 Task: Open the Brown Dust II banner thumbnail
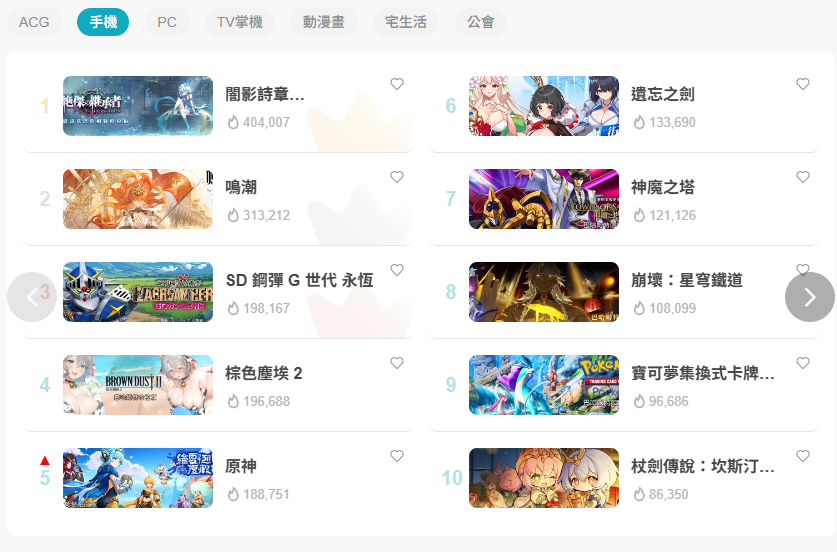[x=138, y=385]
